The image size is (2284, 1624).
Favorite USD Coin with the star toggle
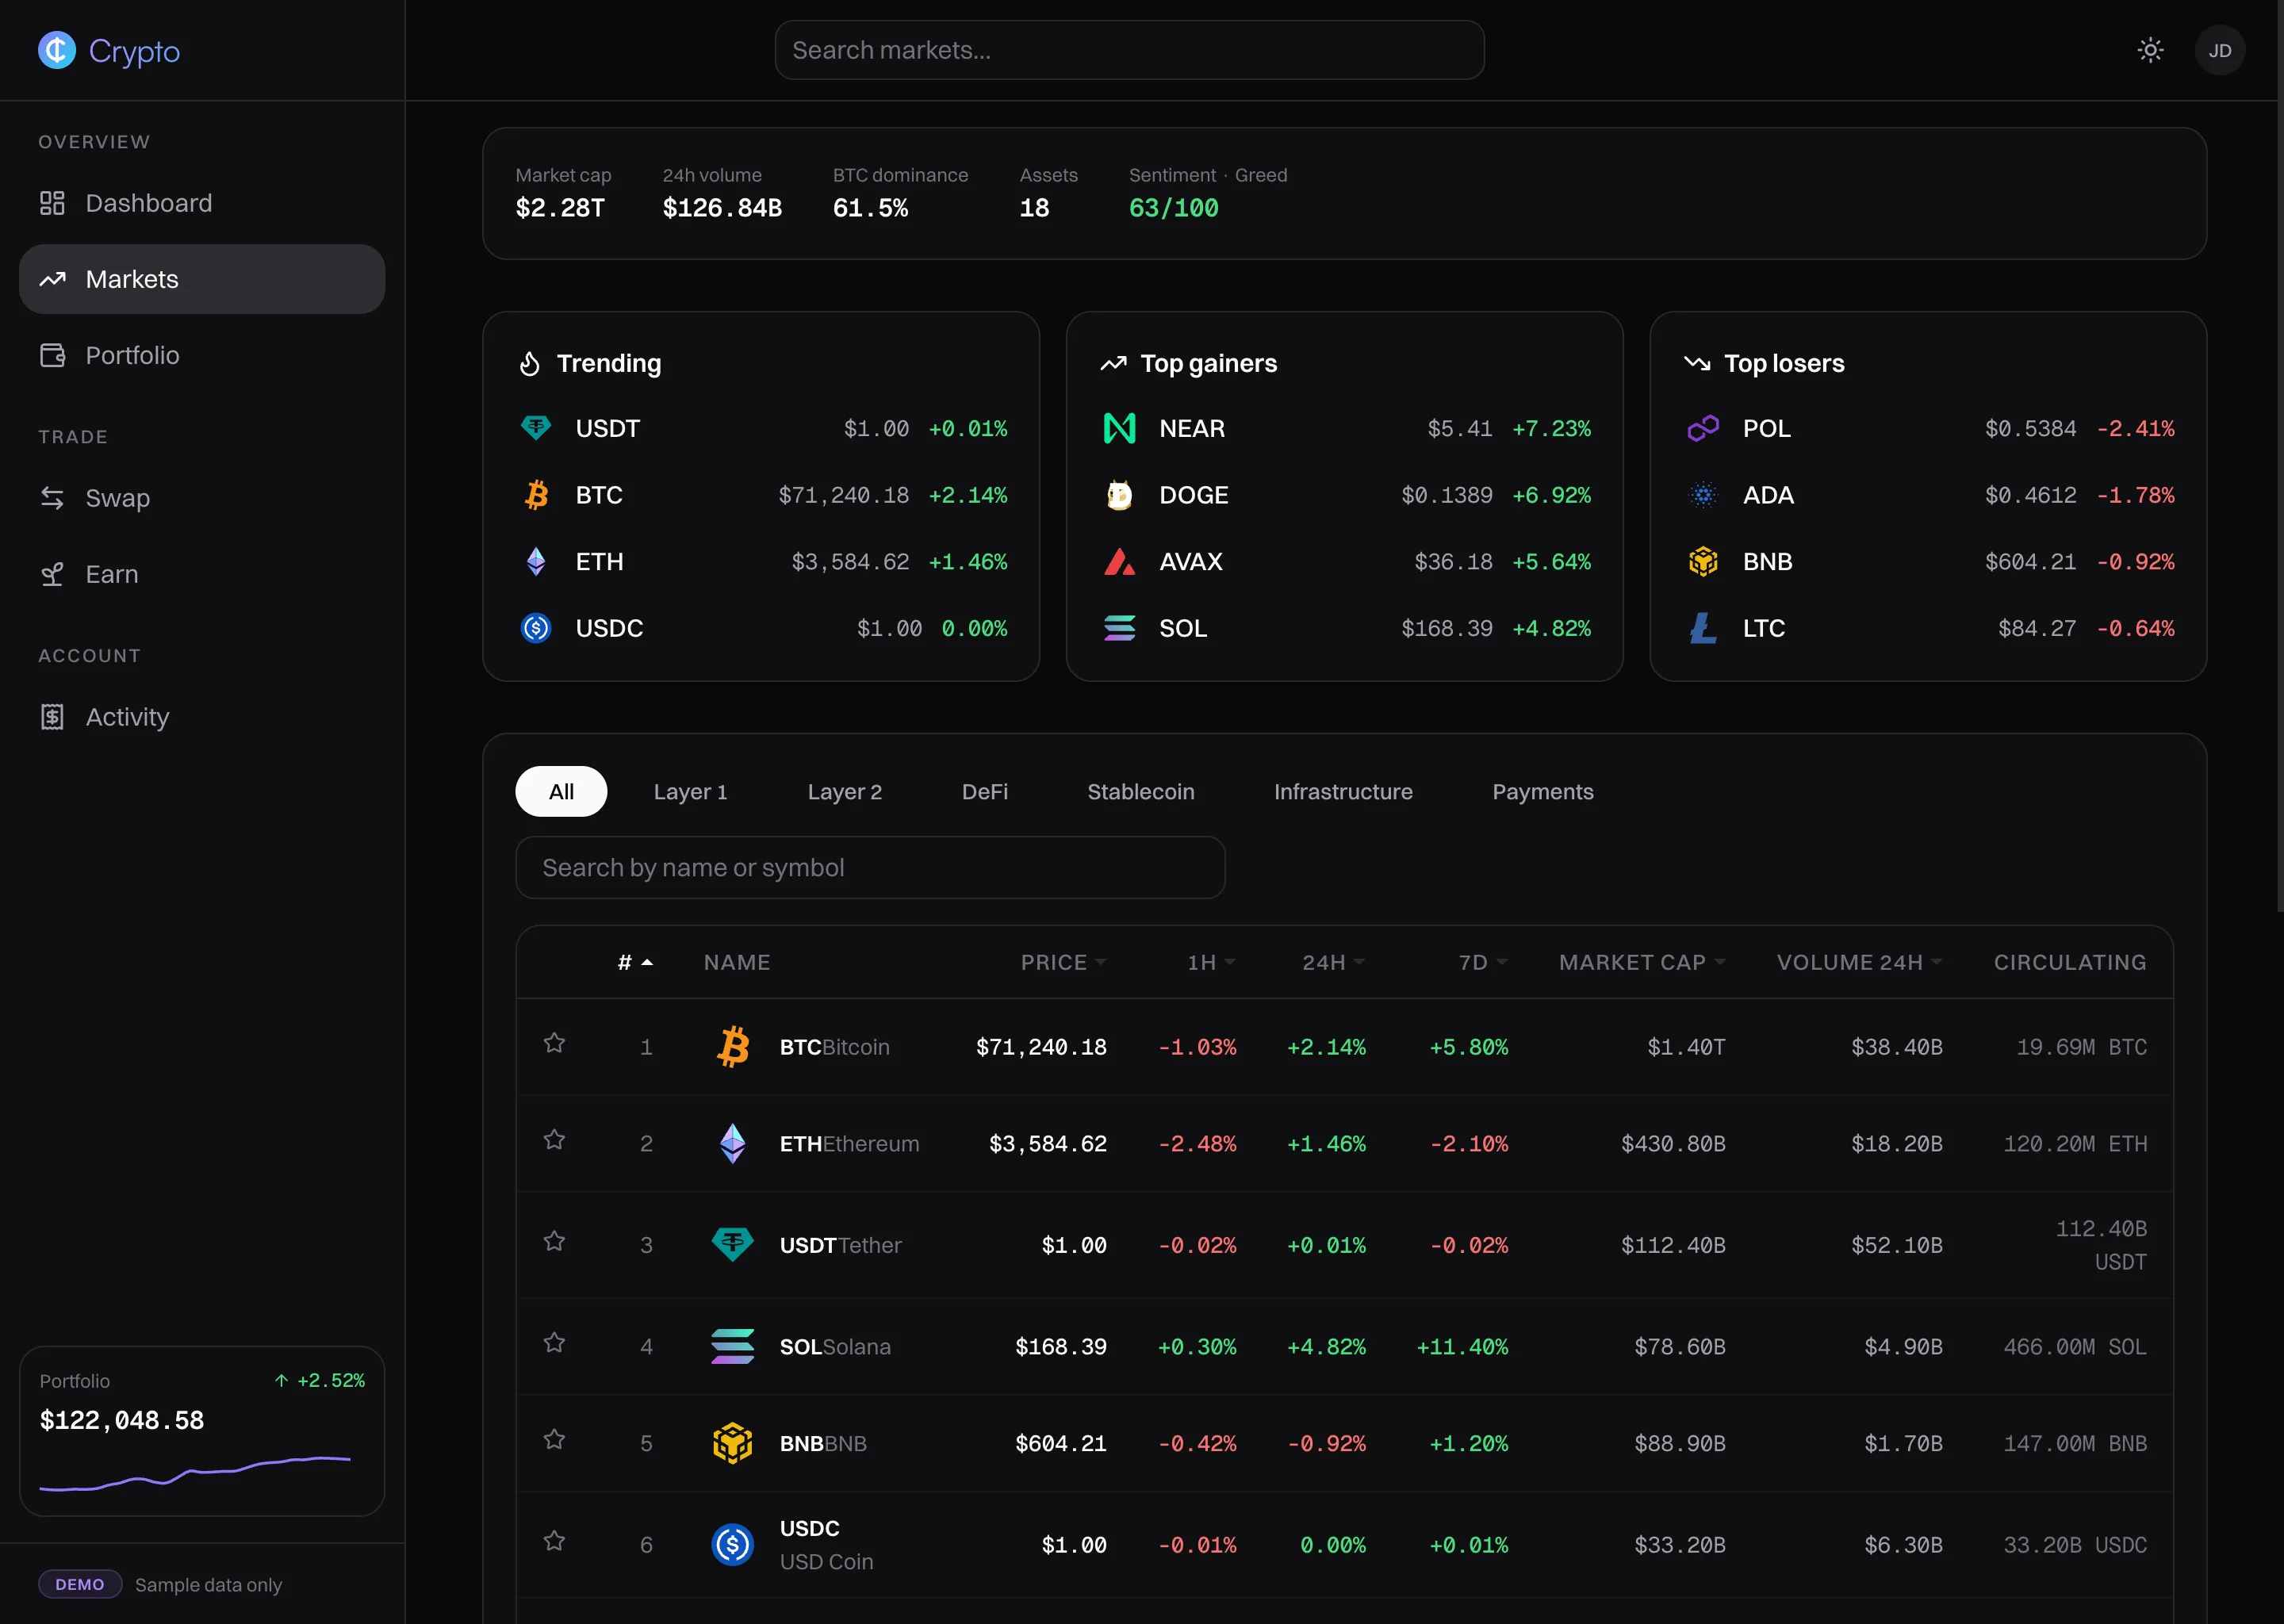554,1541
